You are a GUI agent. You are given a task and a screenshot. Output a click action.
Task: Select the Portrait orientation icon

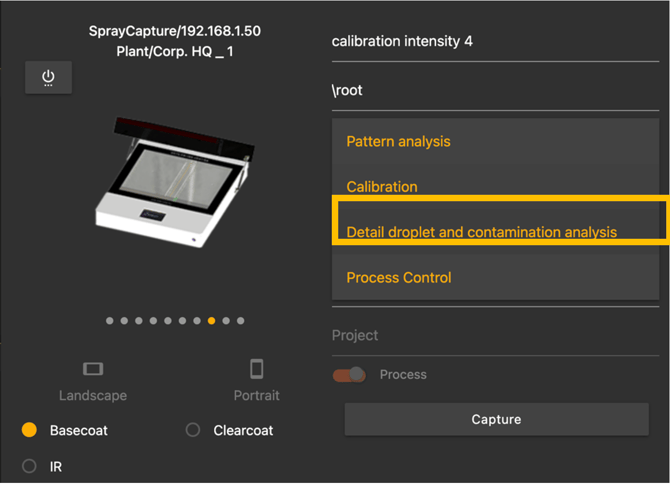(x=256, y=370)
